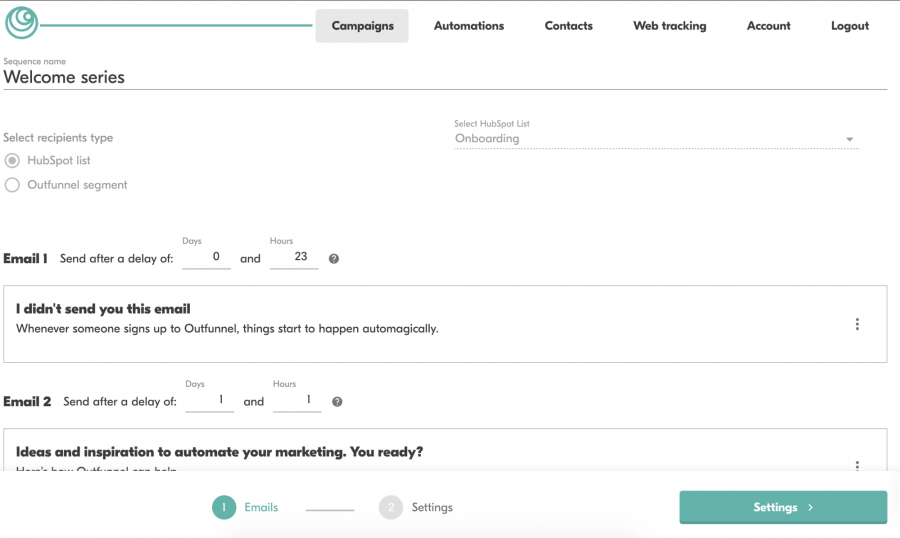
Task: Select the HubSpot list radio button
Action: (12, 161)
